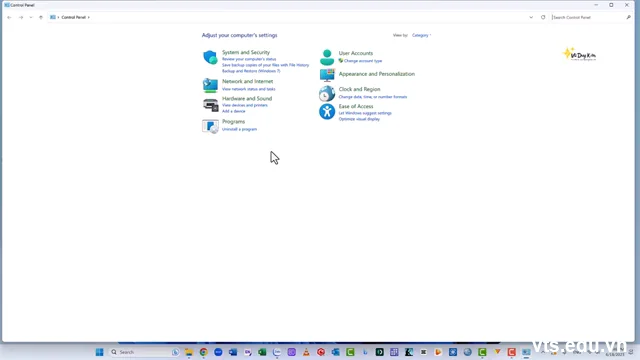Open User Accounts category heading
640x360 pixels.
pyautogui.click(x=356, y=53)
